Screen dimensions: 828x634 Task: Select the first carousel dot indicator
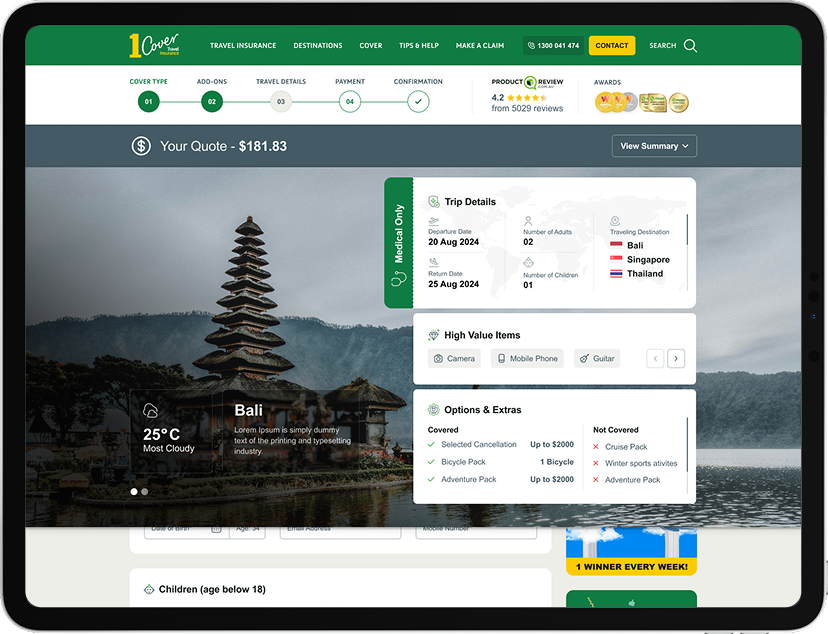134,492
